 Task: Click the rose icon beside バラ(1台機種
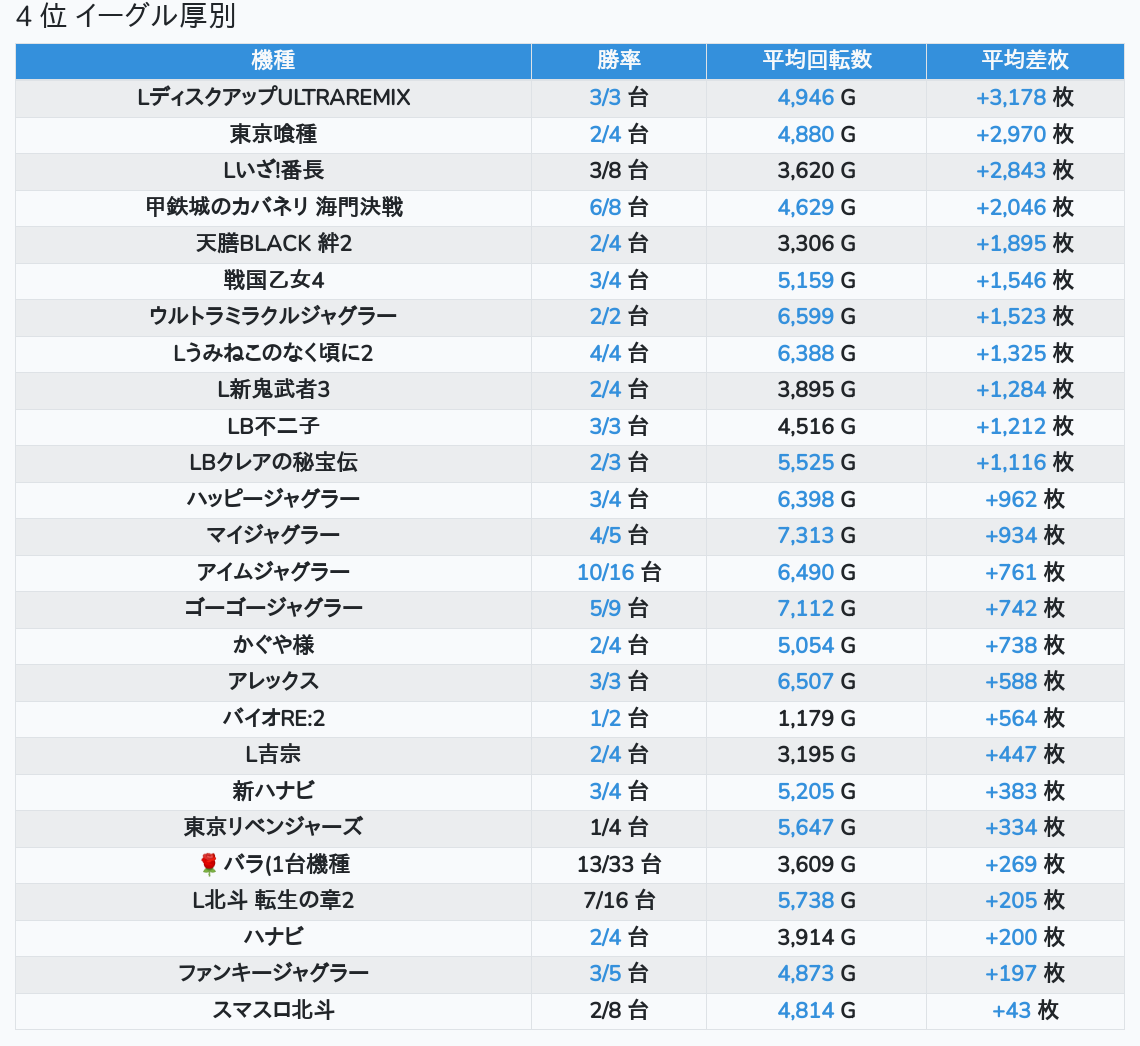[208, 864]
